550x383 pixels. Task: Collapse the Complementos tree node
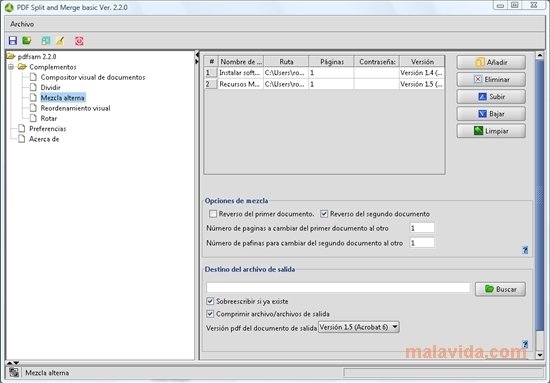11,67
